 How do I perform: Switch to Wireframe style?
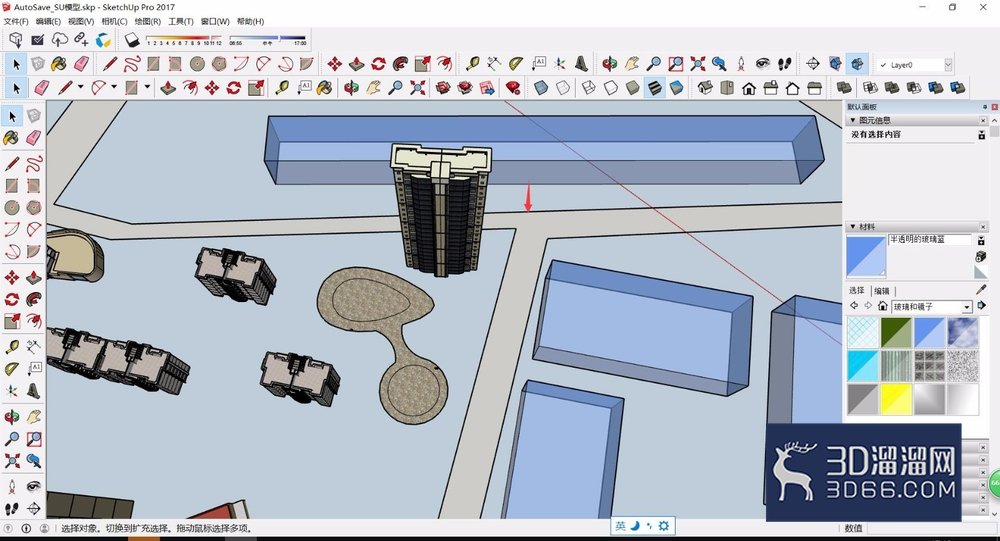(589, 87)
